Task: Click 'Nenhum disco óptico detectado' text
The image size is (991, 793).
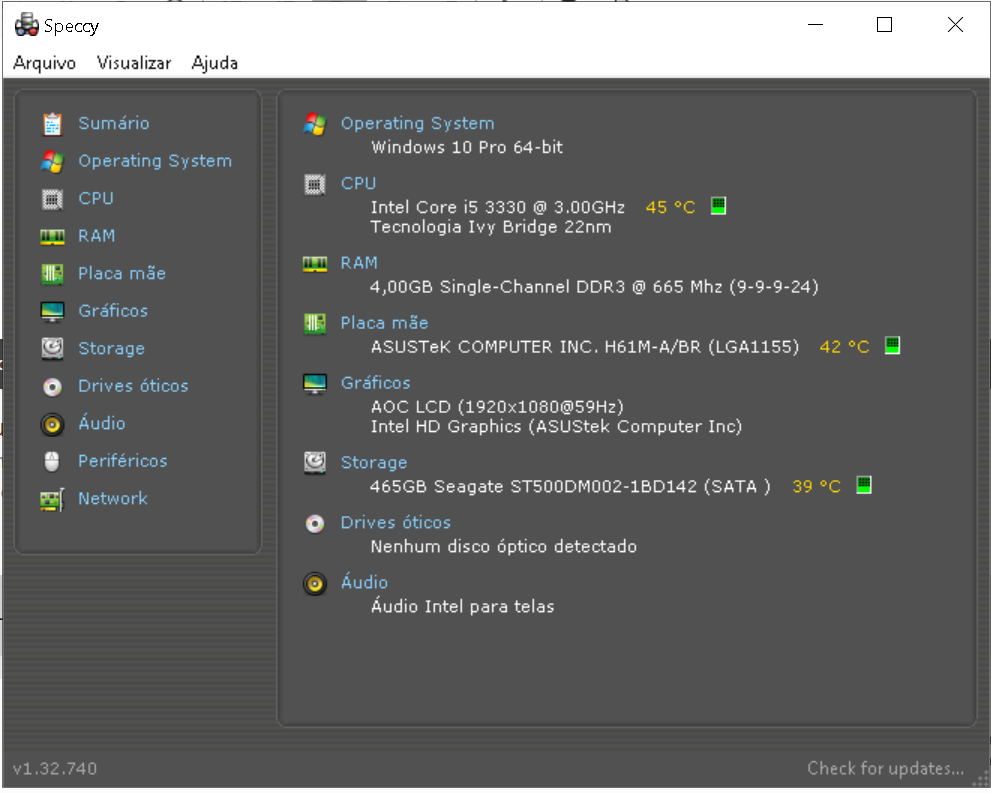Action: (504, 547)
